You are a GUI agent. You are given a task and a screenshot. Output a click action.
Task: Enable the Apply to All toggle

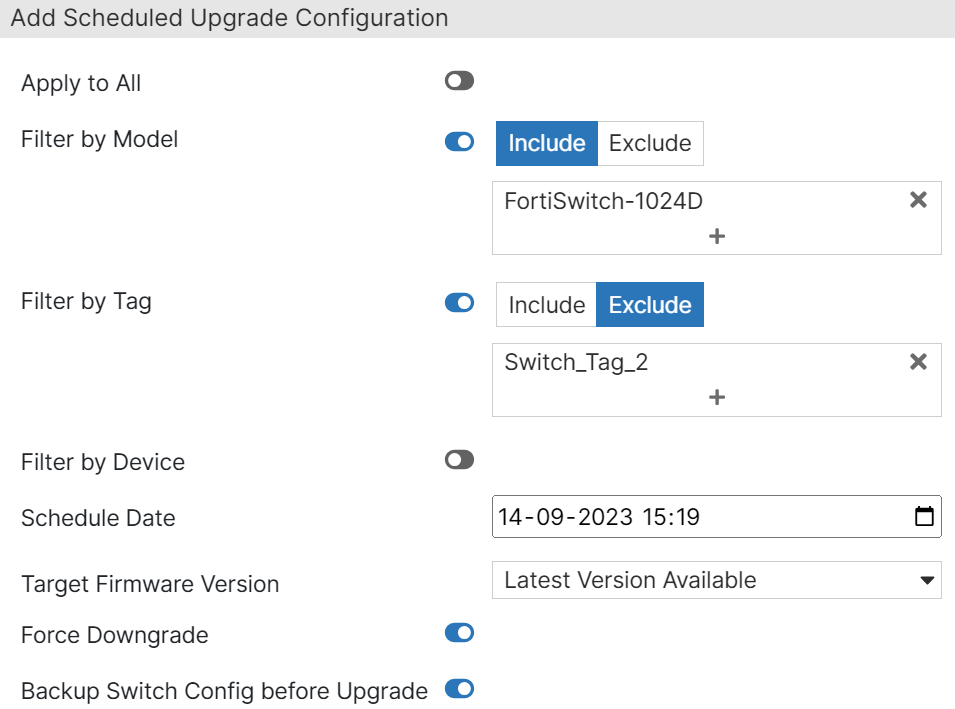[458, 80]
